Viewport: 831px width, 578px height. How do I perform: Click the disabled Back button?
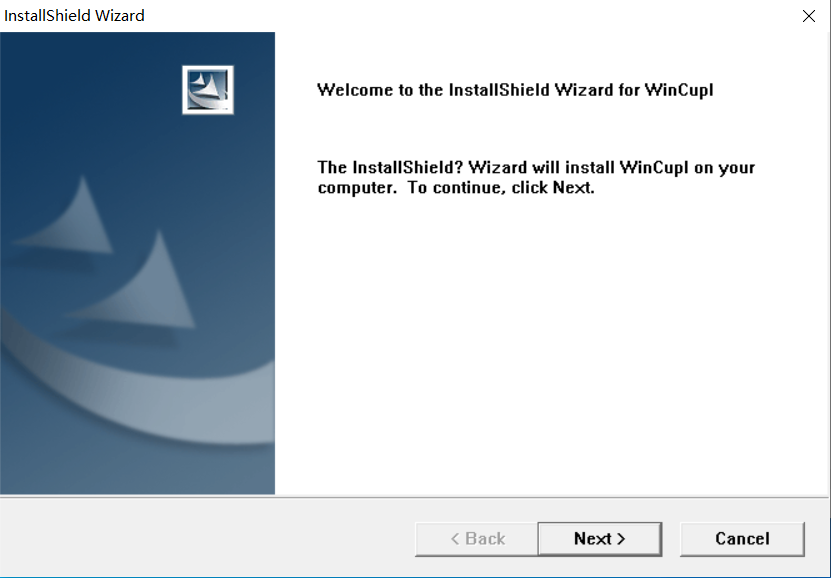pos(476,539)
